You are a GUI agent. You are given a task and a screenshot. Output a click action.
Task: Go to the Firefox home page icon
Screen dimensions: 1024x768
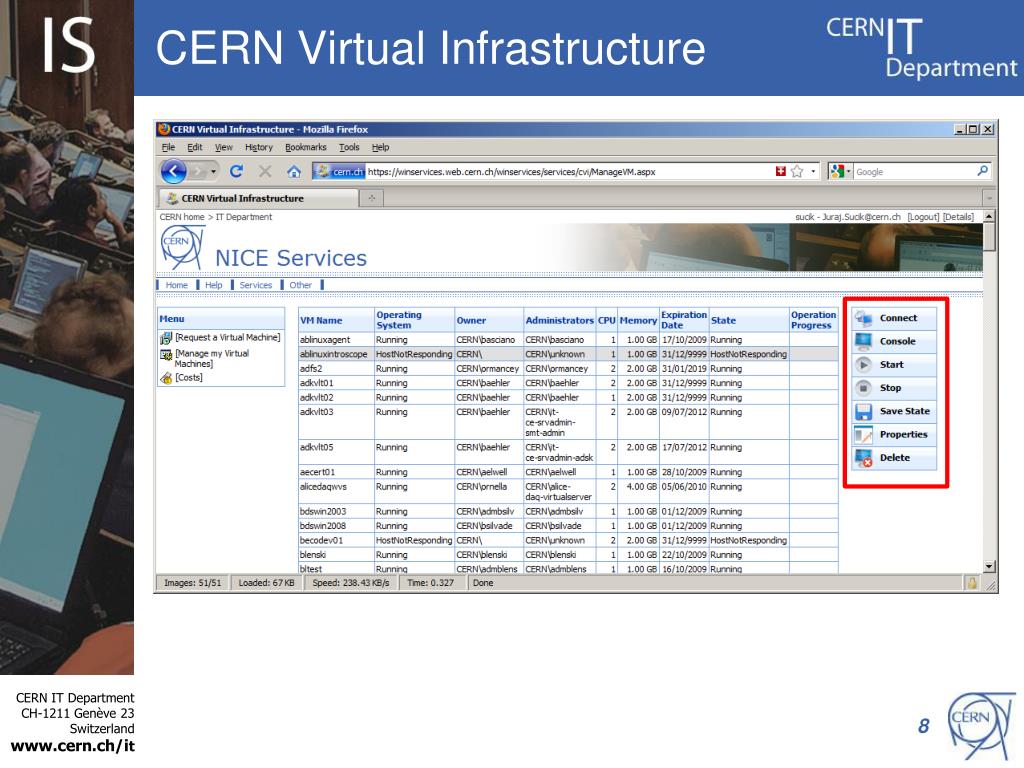294,172
